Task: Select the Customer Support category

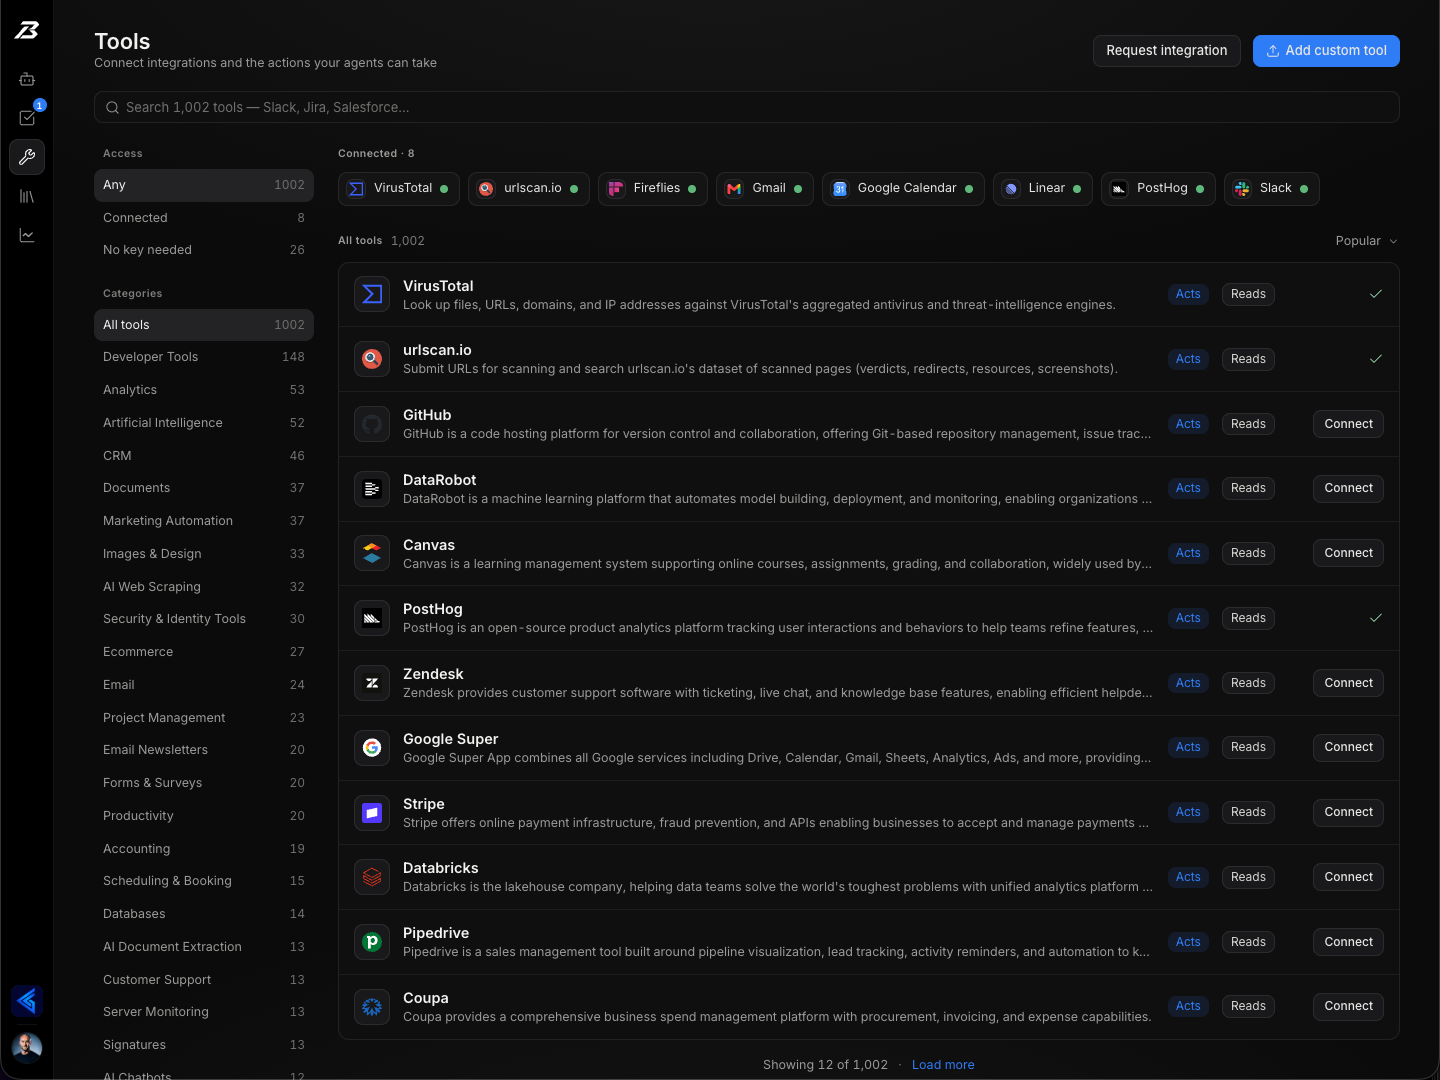Action: (204, 980)
